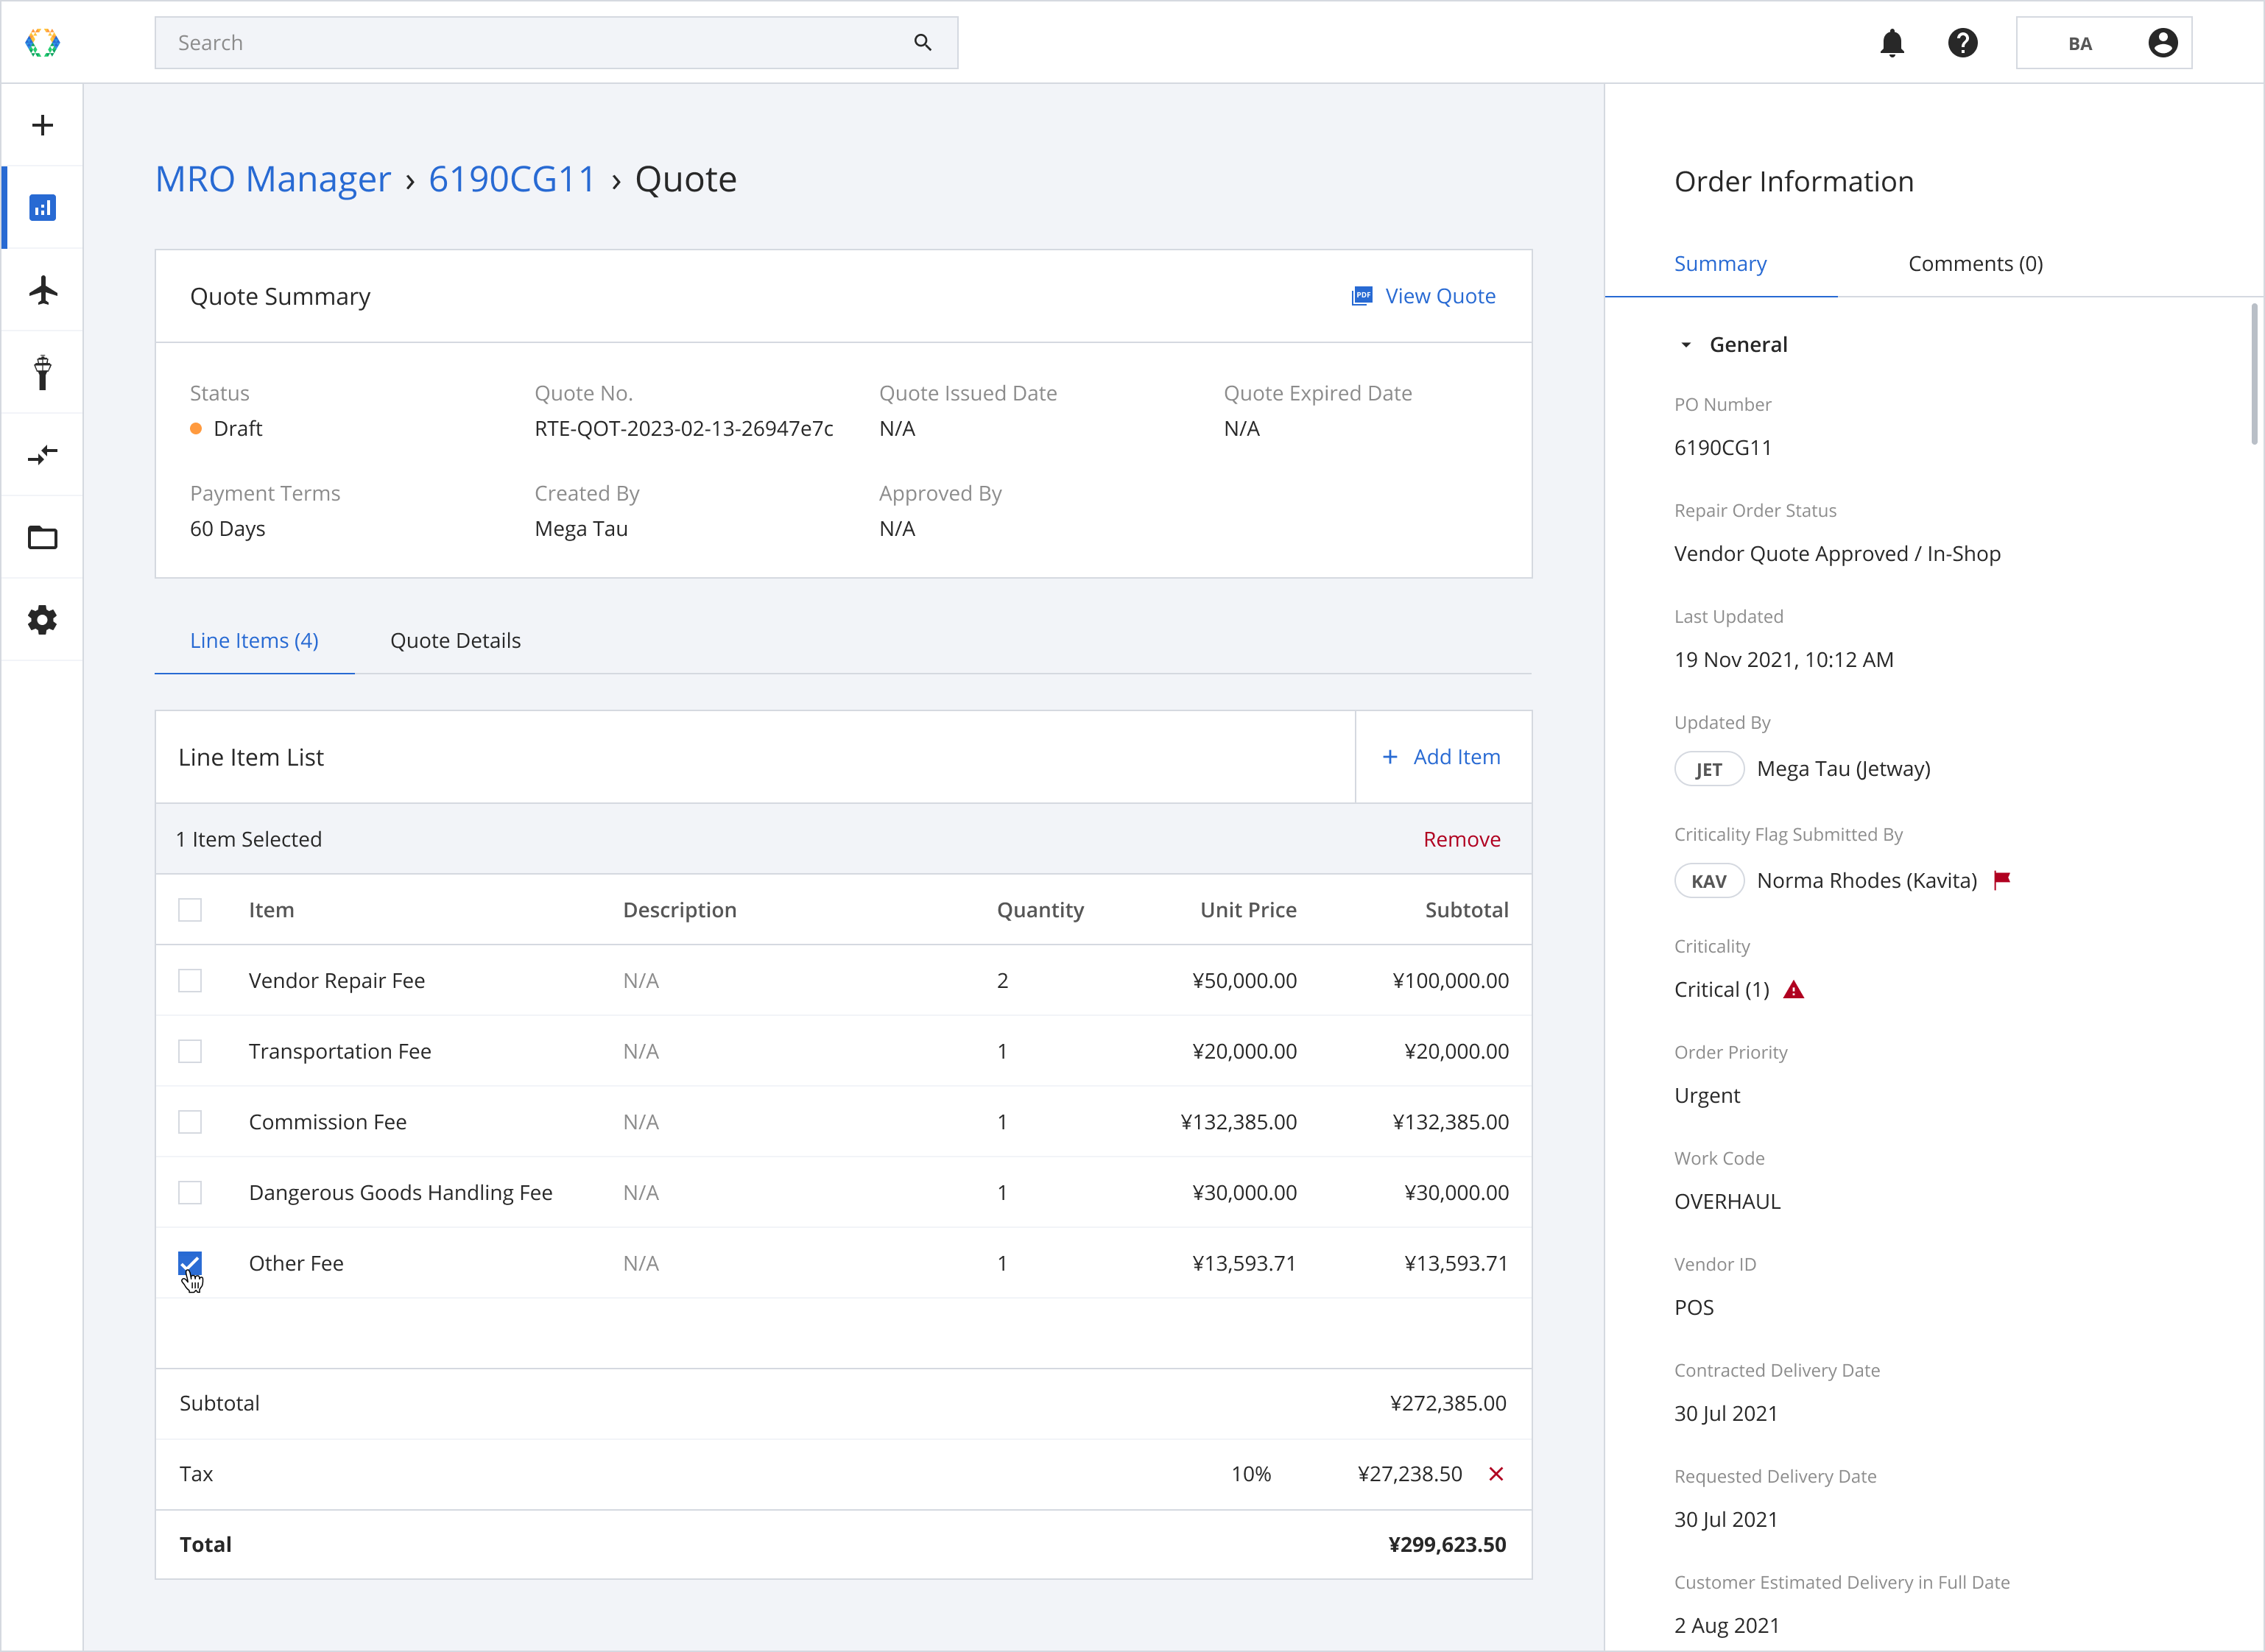Image resolution: width=2265 pixels, height=1652 pixels.
Task: Open the folder icon in sidebar
Action: pyautogui.click(x=42, y=537)
